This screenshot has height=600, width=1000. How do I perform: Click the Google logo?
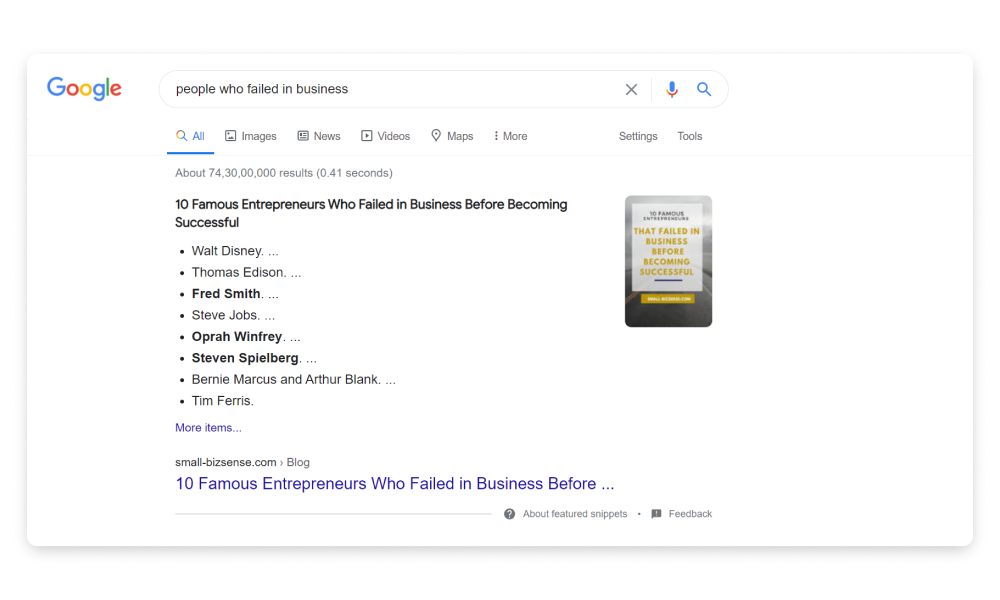[x=84, y=89]
